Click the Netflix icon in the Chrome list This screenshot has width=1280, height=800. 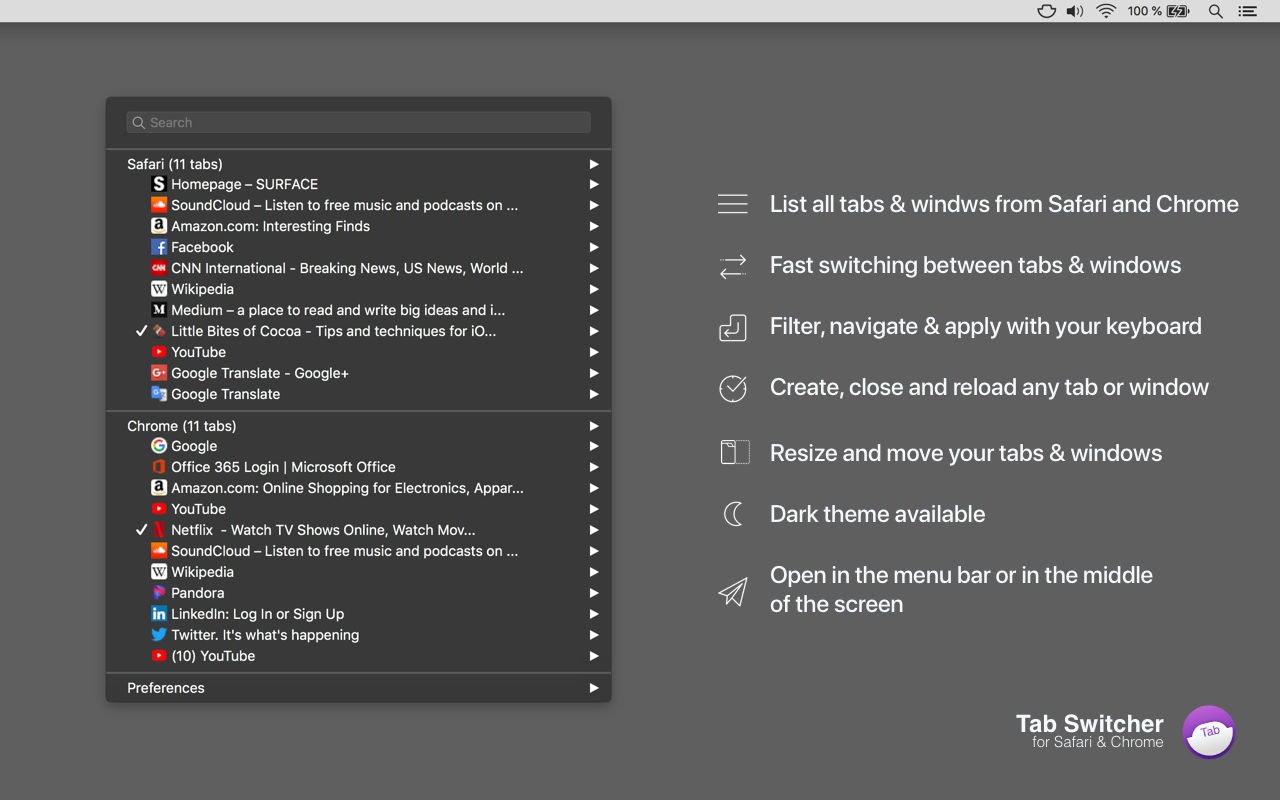(158, 530)
